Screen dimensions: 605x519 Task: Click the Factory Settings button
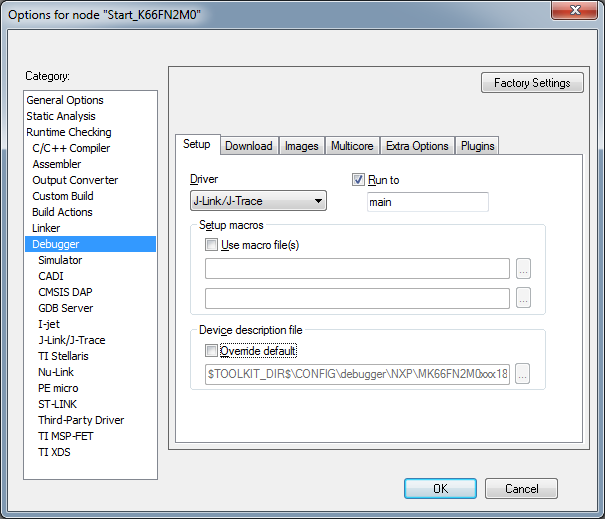point(532,83)
